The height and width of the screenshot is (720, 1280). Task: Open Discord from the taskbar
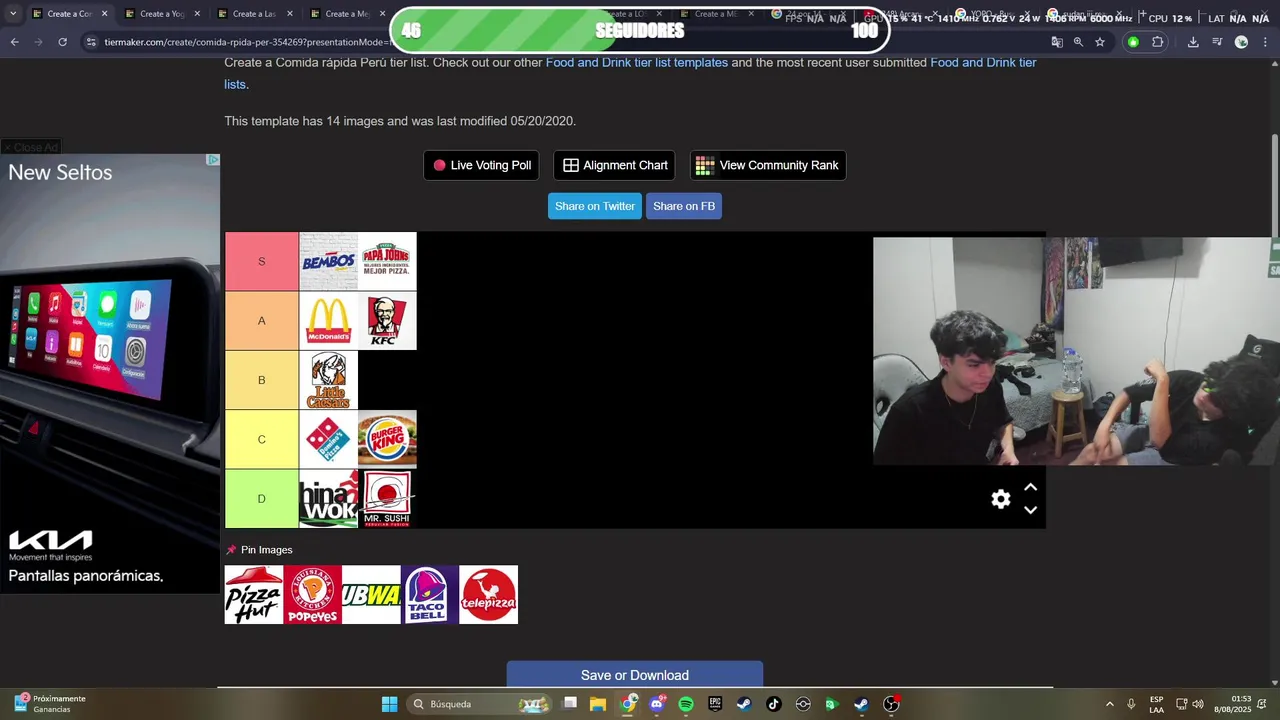pyautogui.click(x=657, y=704)
